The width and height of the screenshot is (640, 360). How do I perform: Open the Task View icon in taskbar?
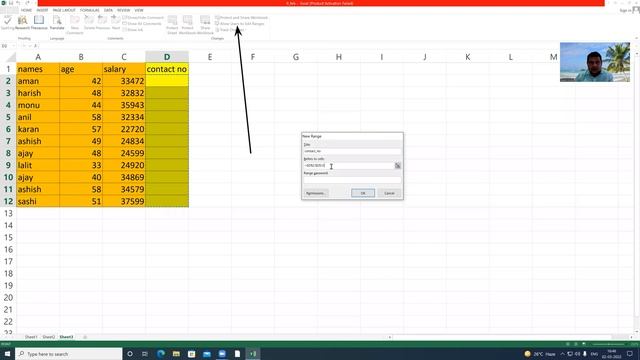coord(145,354)
